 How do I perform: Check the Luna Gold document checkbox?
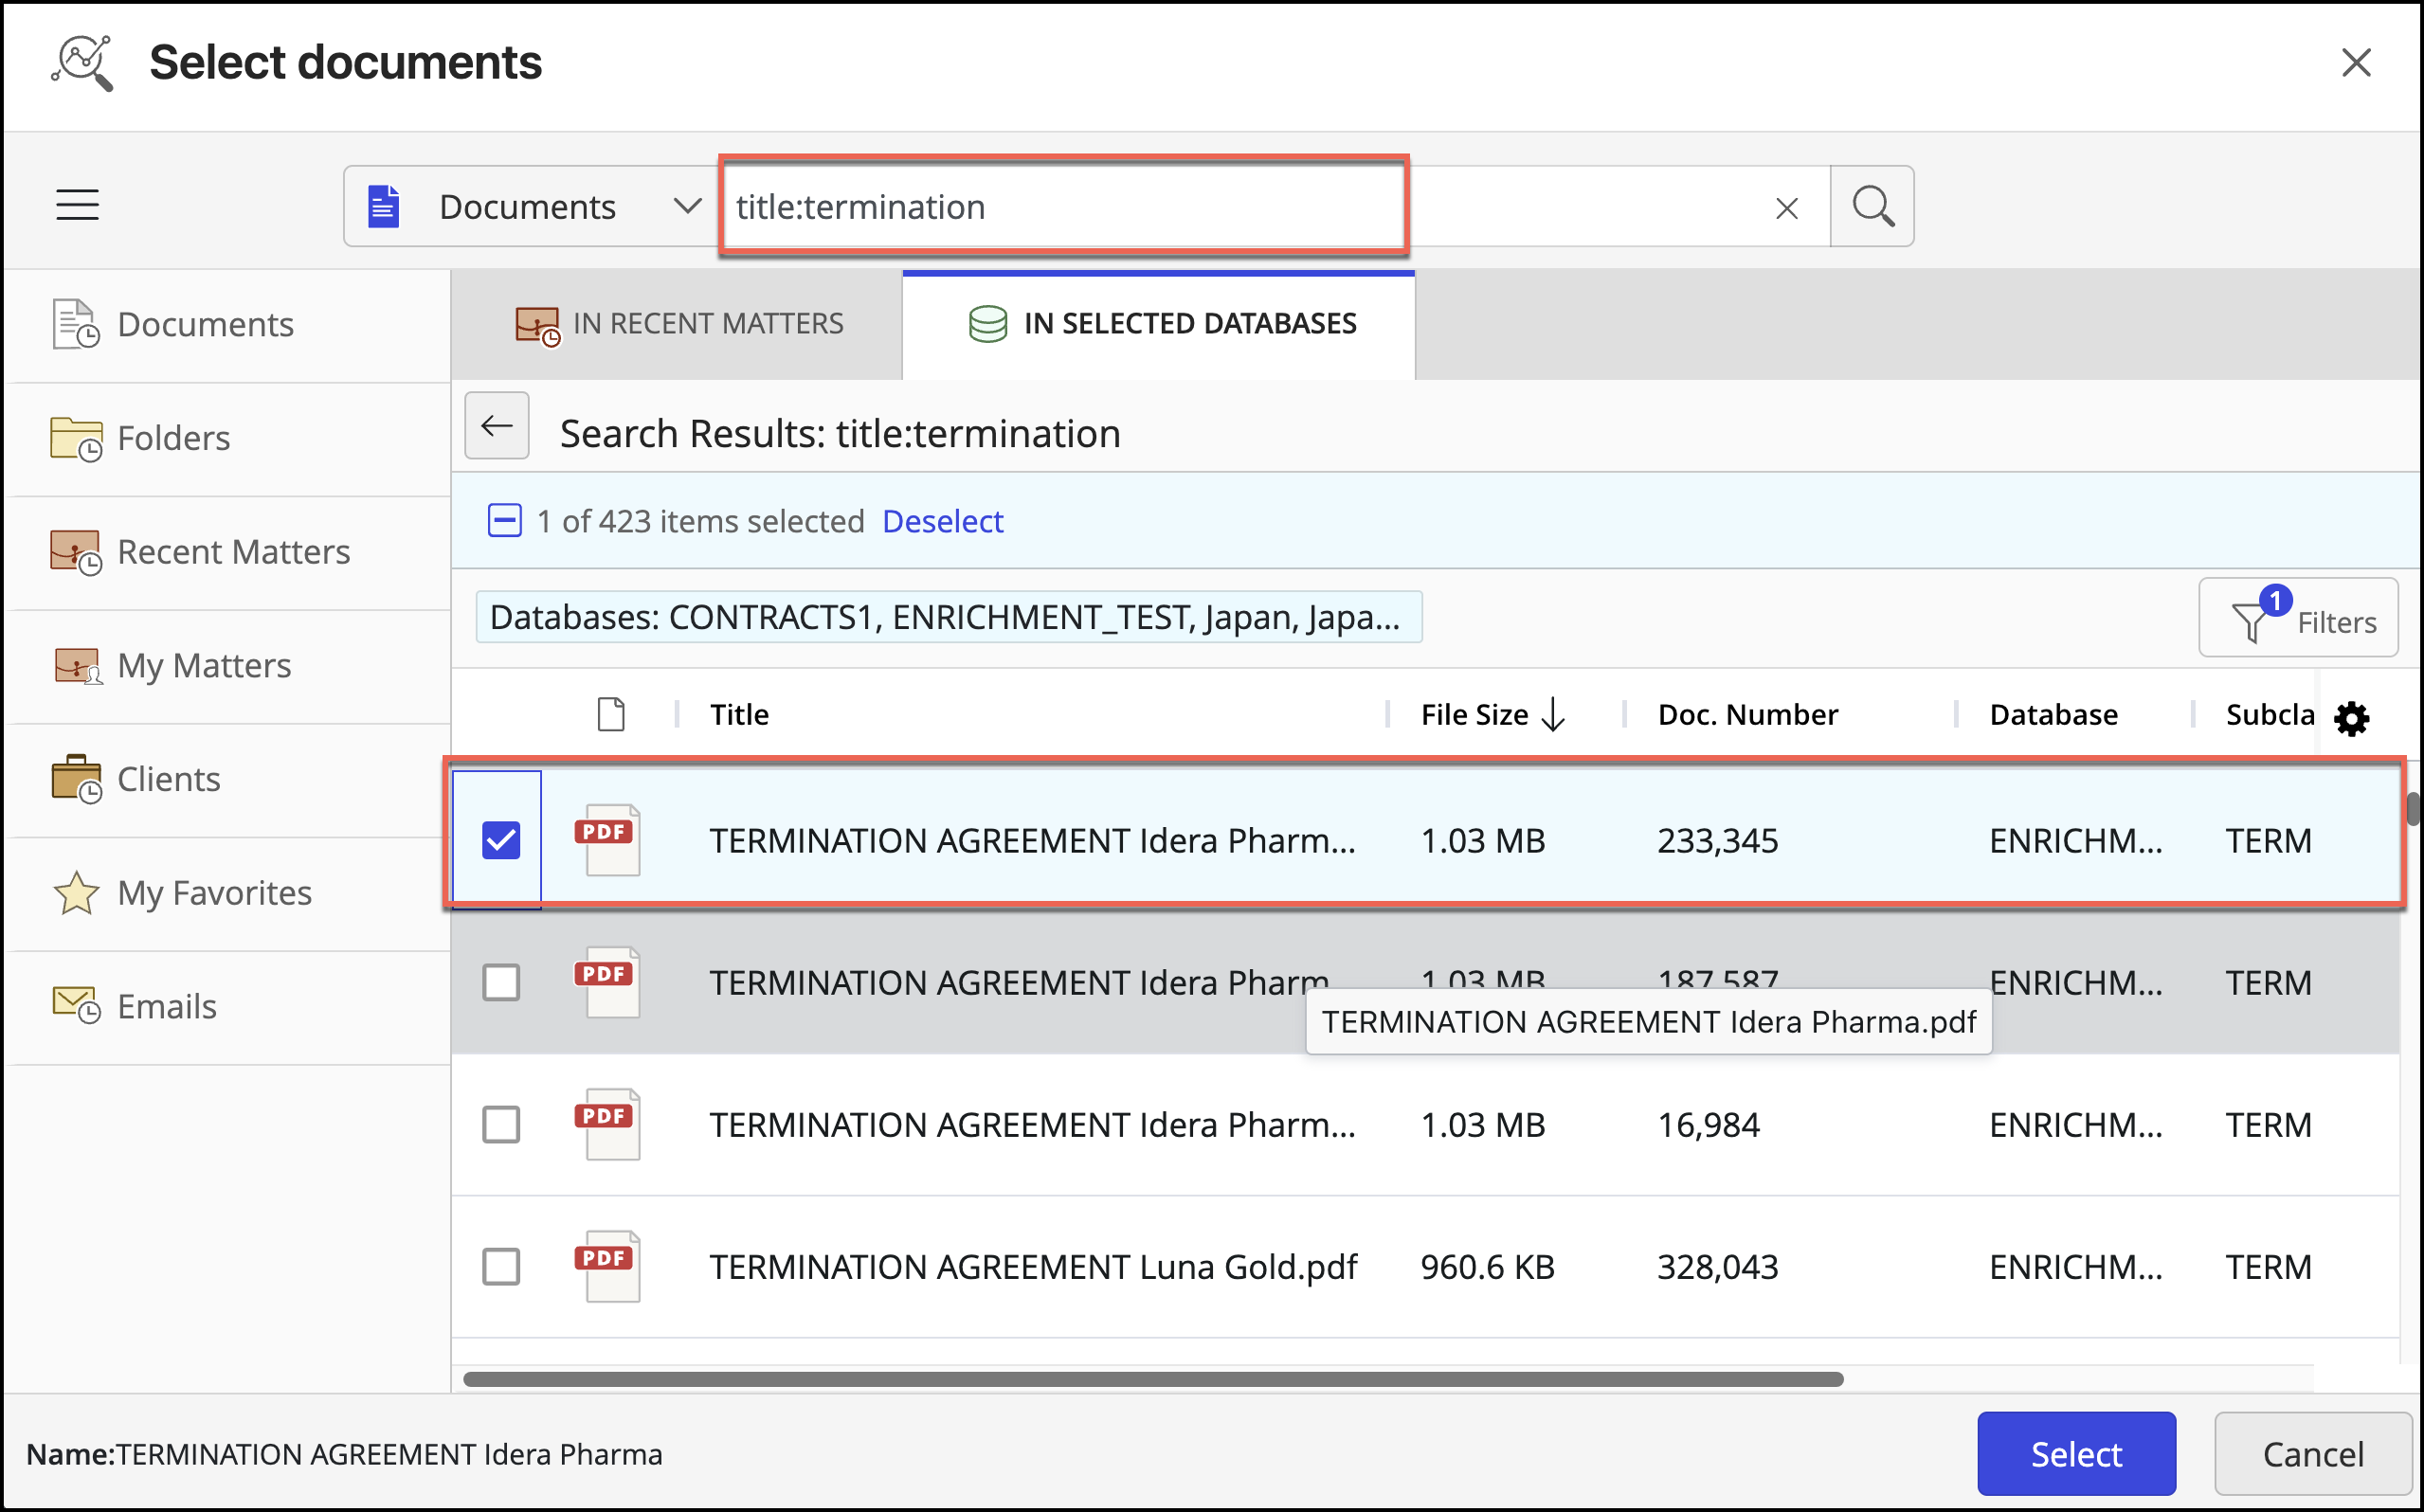tap(501, 1266)
